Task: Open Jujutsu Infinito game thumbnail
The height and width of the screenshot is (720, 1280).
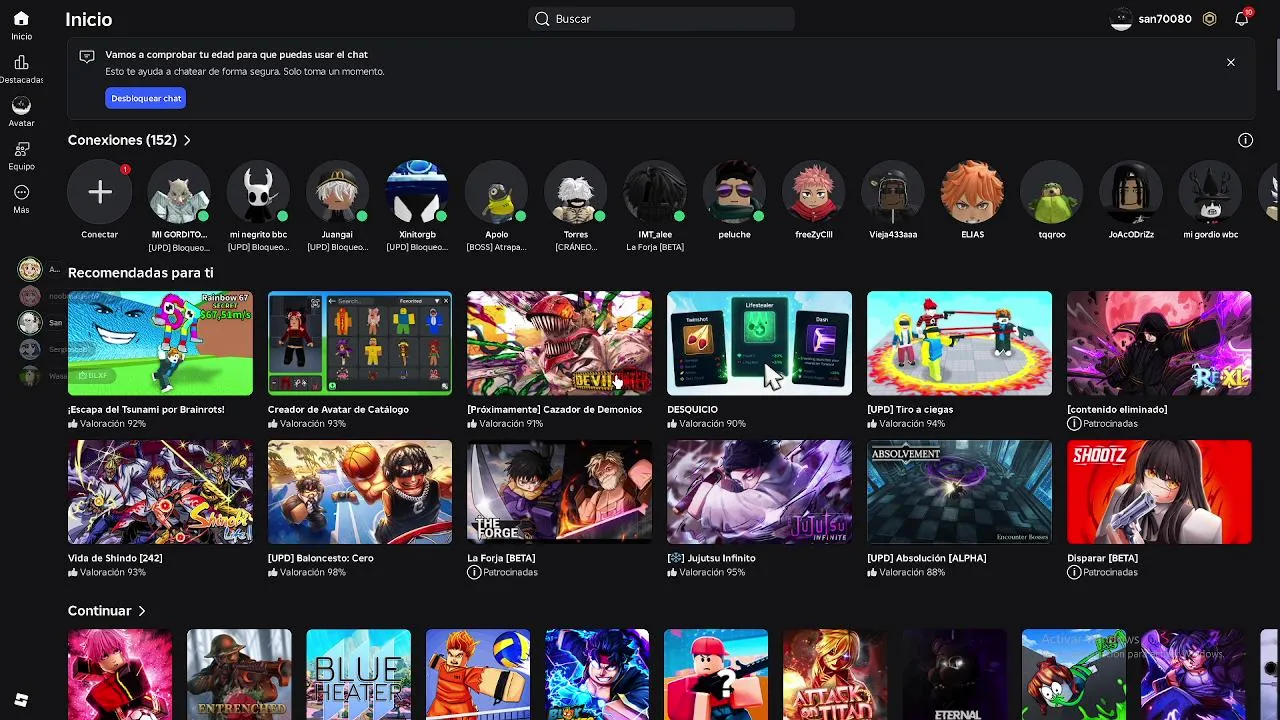Action: pyautogui.click(x=759, y=492)
